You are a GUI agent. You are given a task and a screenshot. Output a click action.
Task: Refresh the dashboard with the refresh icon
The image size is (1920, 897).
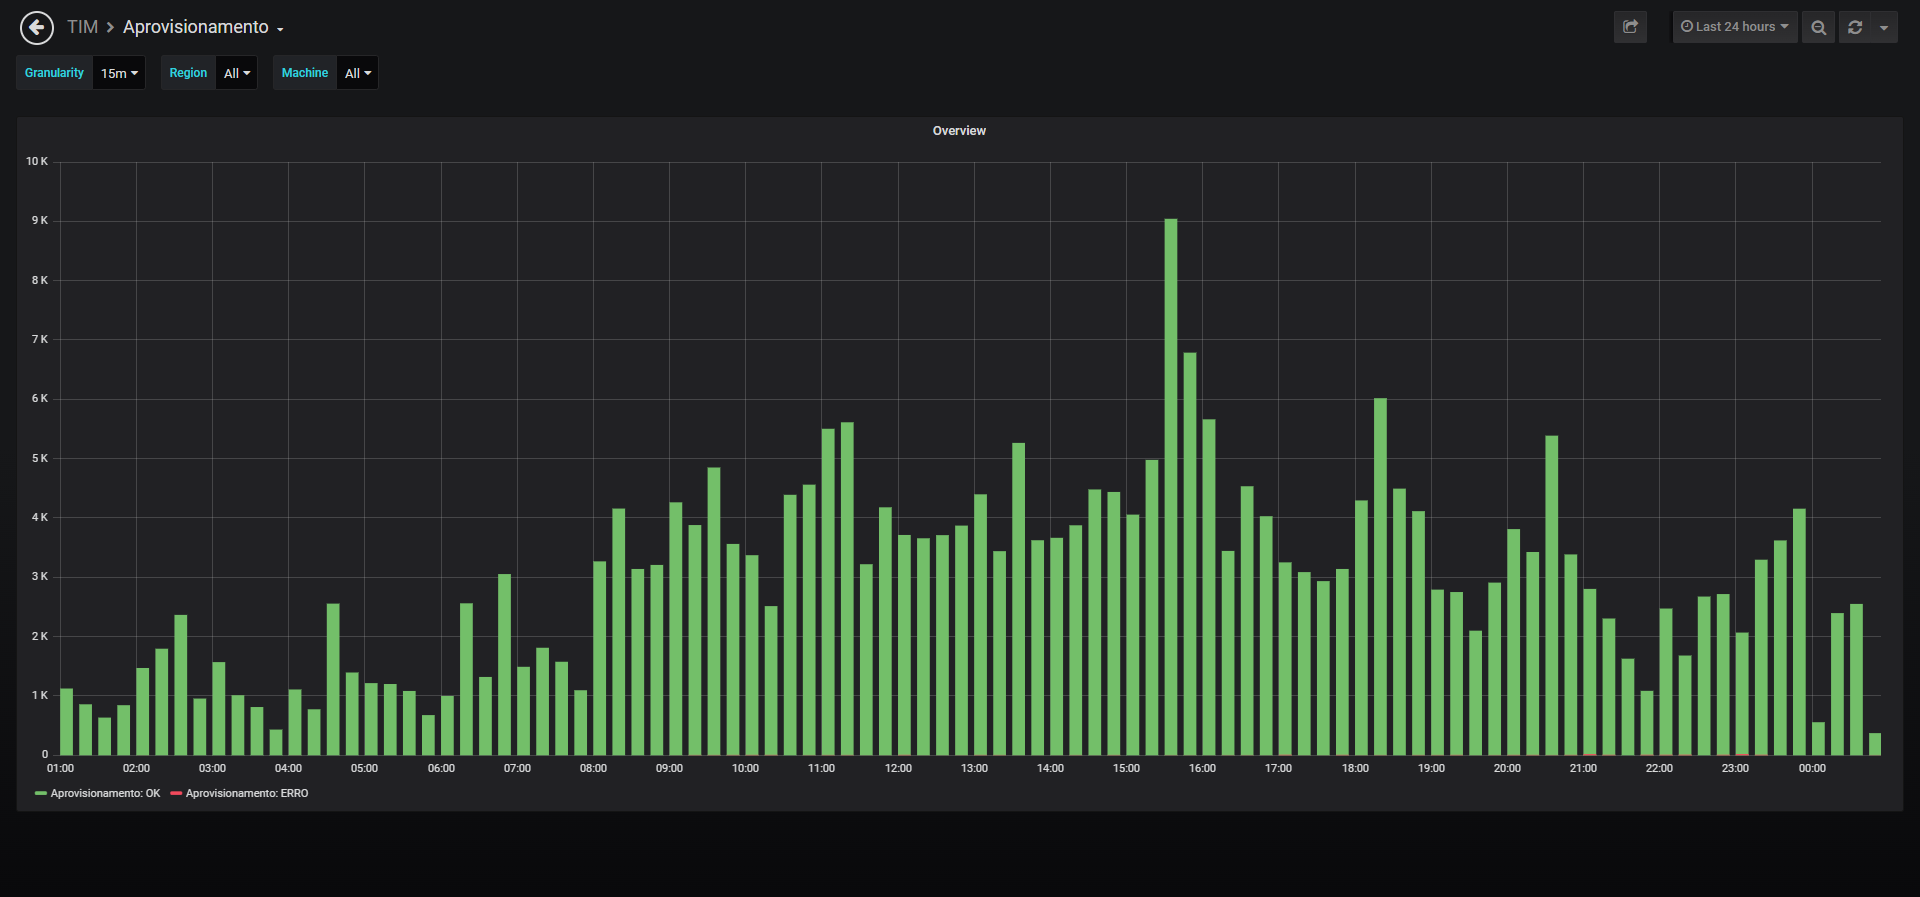pyautogui.click(x=1855, y=27)
